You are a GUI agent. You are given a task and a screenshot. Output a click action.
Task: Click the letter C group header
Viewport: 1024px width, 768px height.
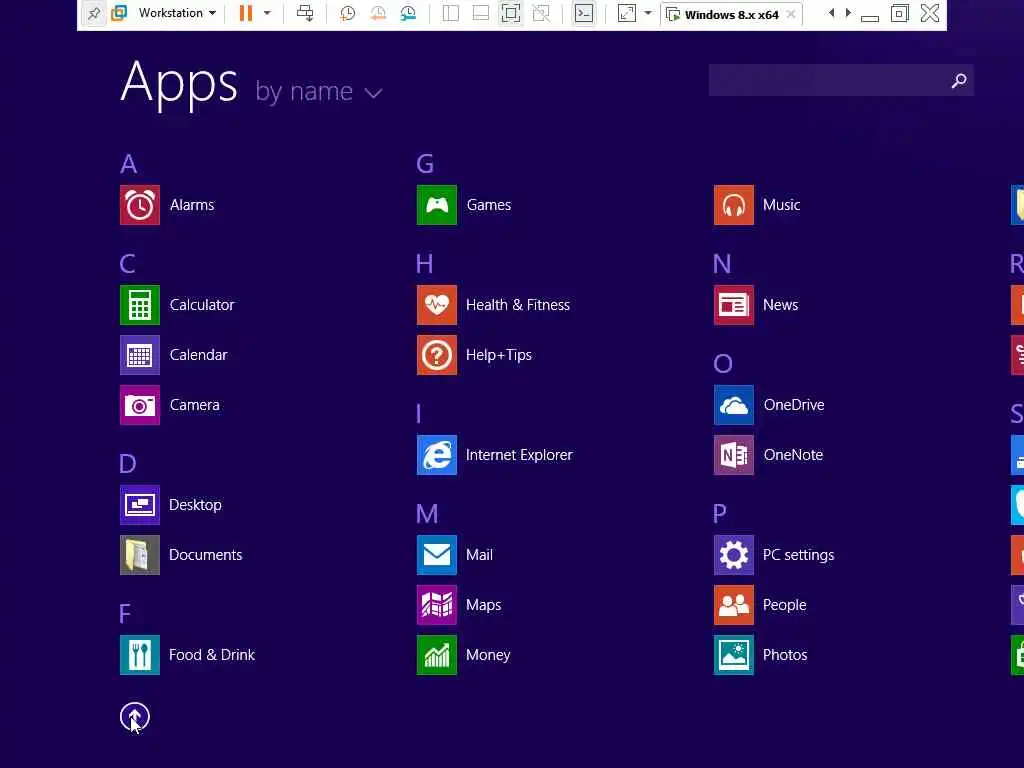pyautogui.click(x=128, y=264)
